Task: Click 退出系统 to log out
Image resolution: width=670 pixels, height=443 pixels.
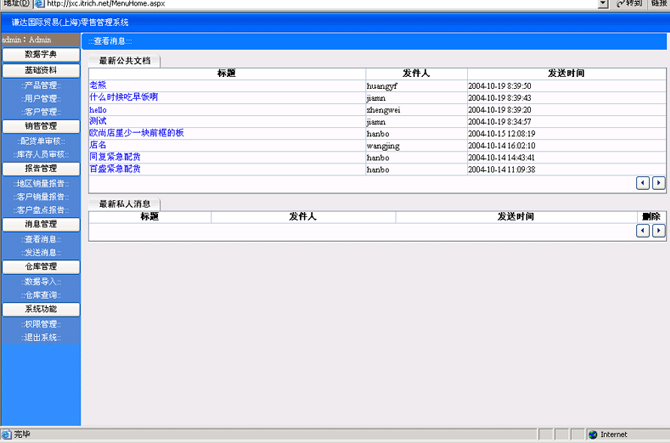Action: 40,338
